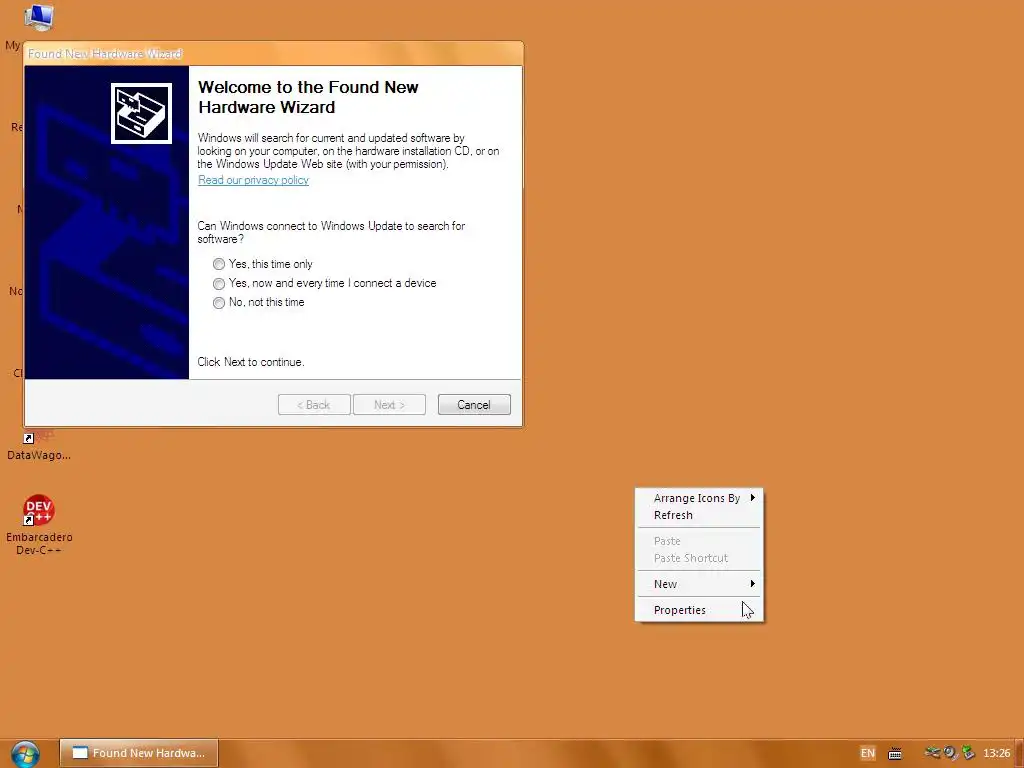This screenshot has height=768, width=1024.
Task: Click the Found New Hardware Wizard title bar
Action: coord(273,54)
